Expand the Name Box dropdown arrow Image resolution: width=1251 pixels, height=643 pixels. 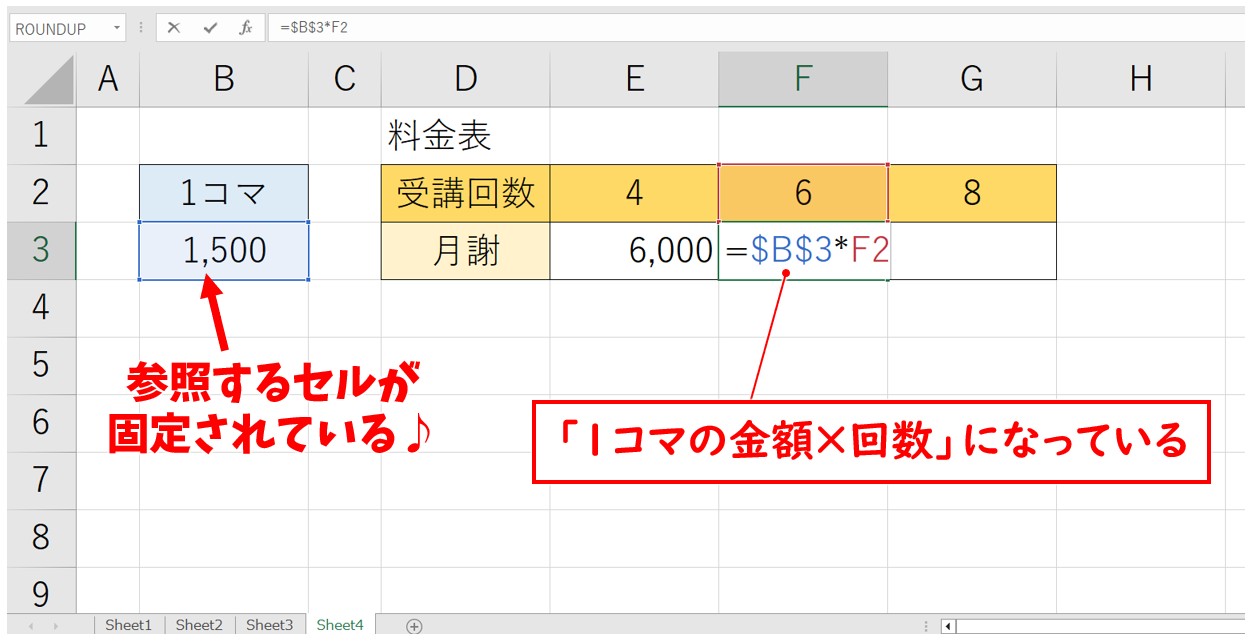click(x=117, y=28)
